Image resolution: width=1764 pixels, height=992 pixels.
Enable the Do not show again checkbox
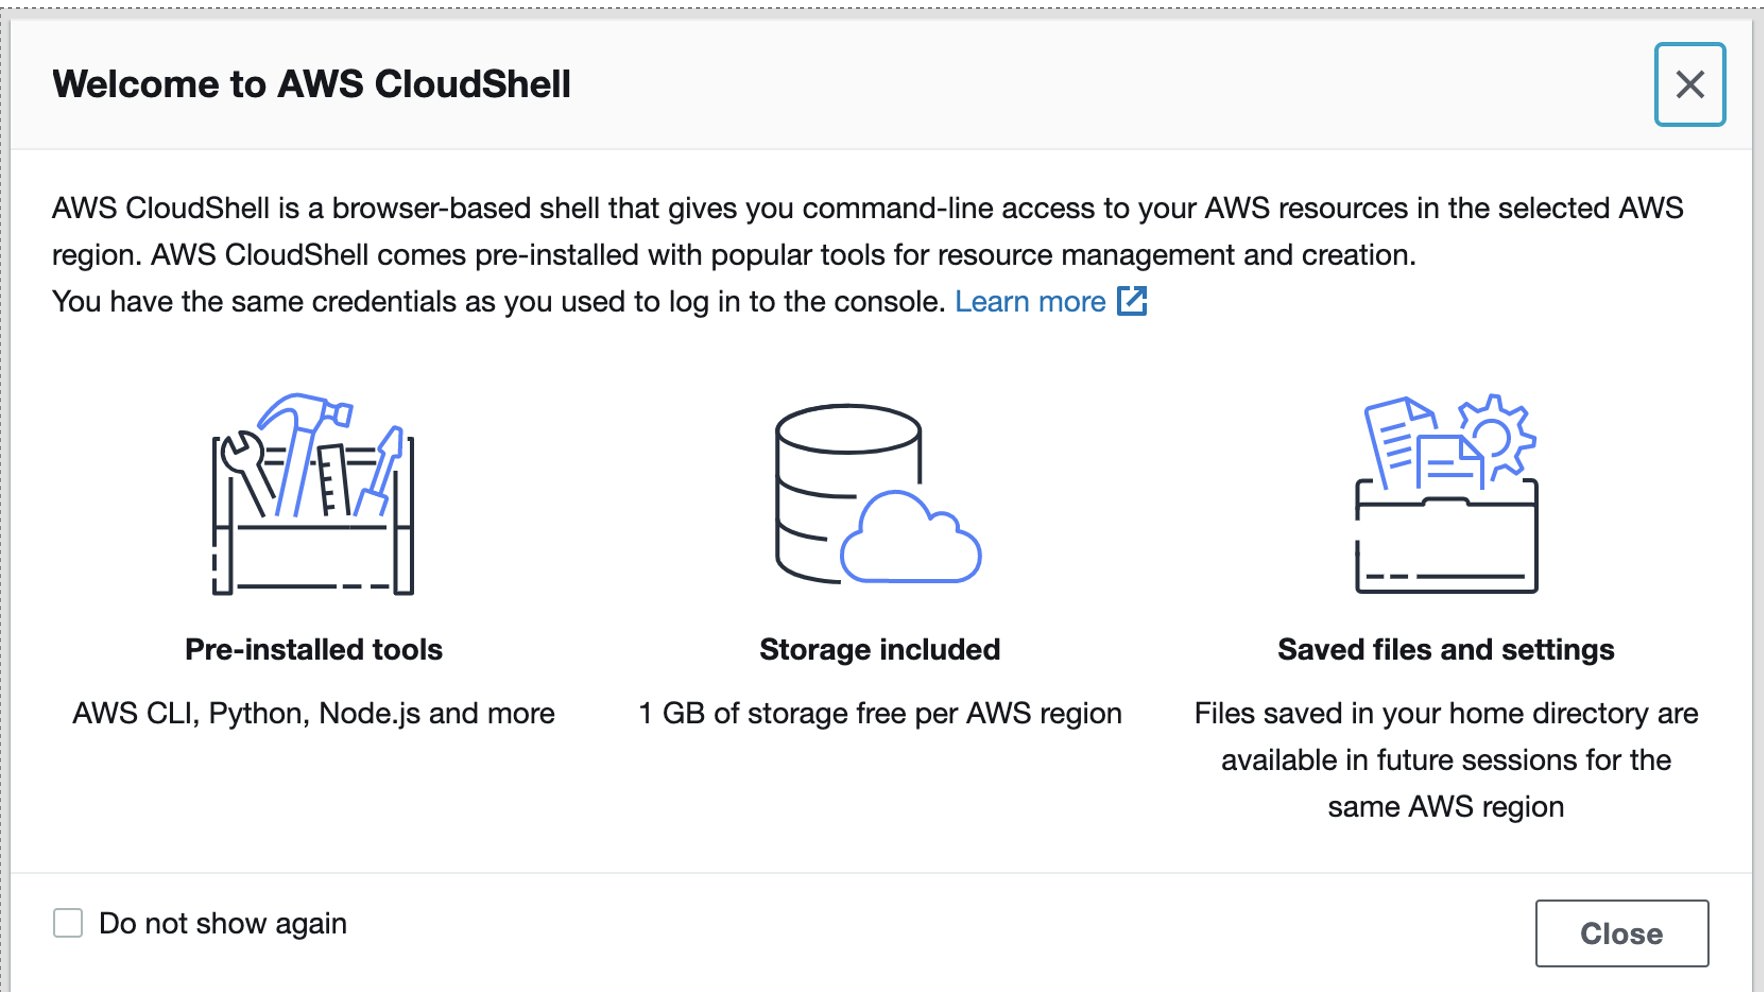pyautogui.click(x=68, y=923)
